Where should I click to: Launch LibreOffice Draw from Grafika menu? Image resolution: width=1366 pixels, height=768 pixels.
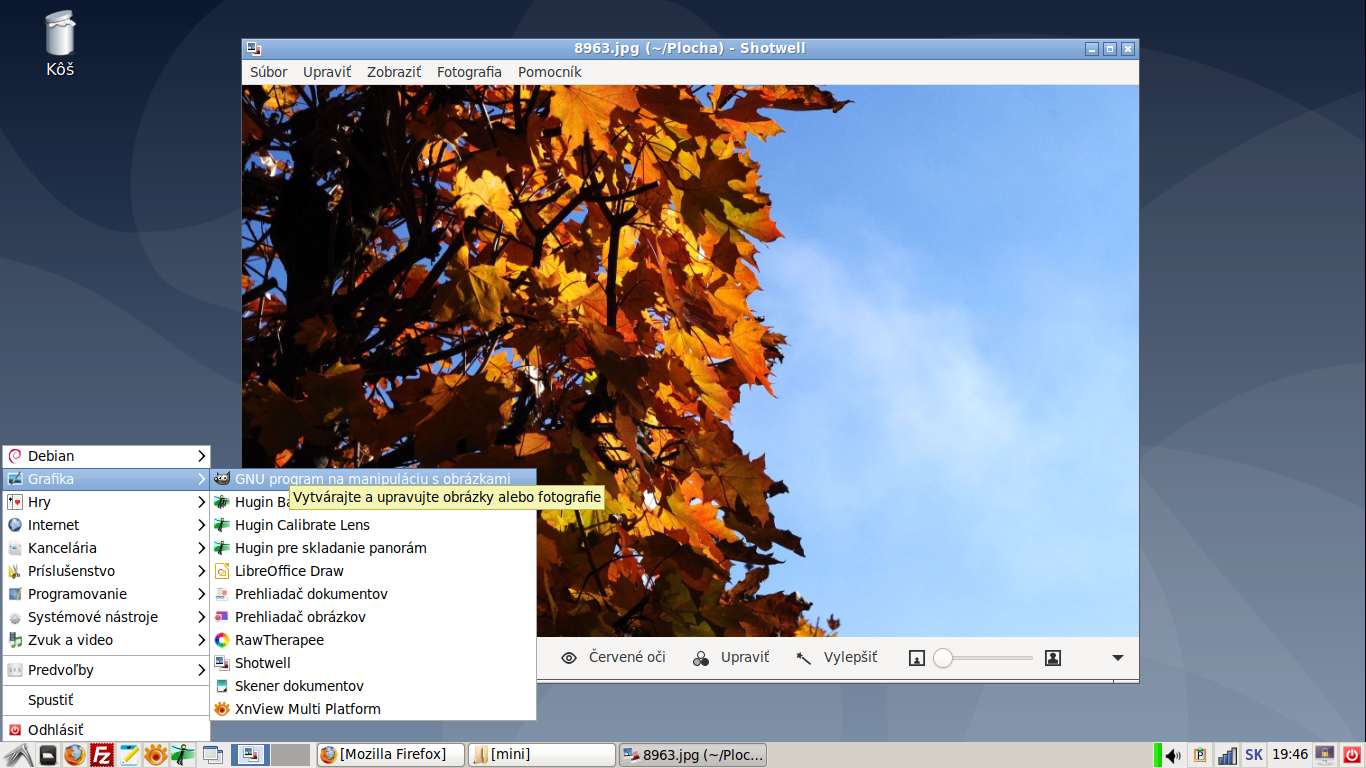coord(373,571)
